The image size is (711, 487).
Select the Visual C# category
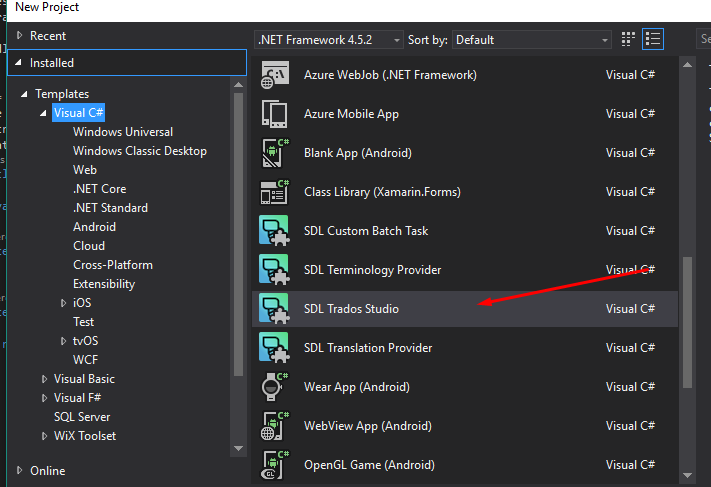(78, 112)
